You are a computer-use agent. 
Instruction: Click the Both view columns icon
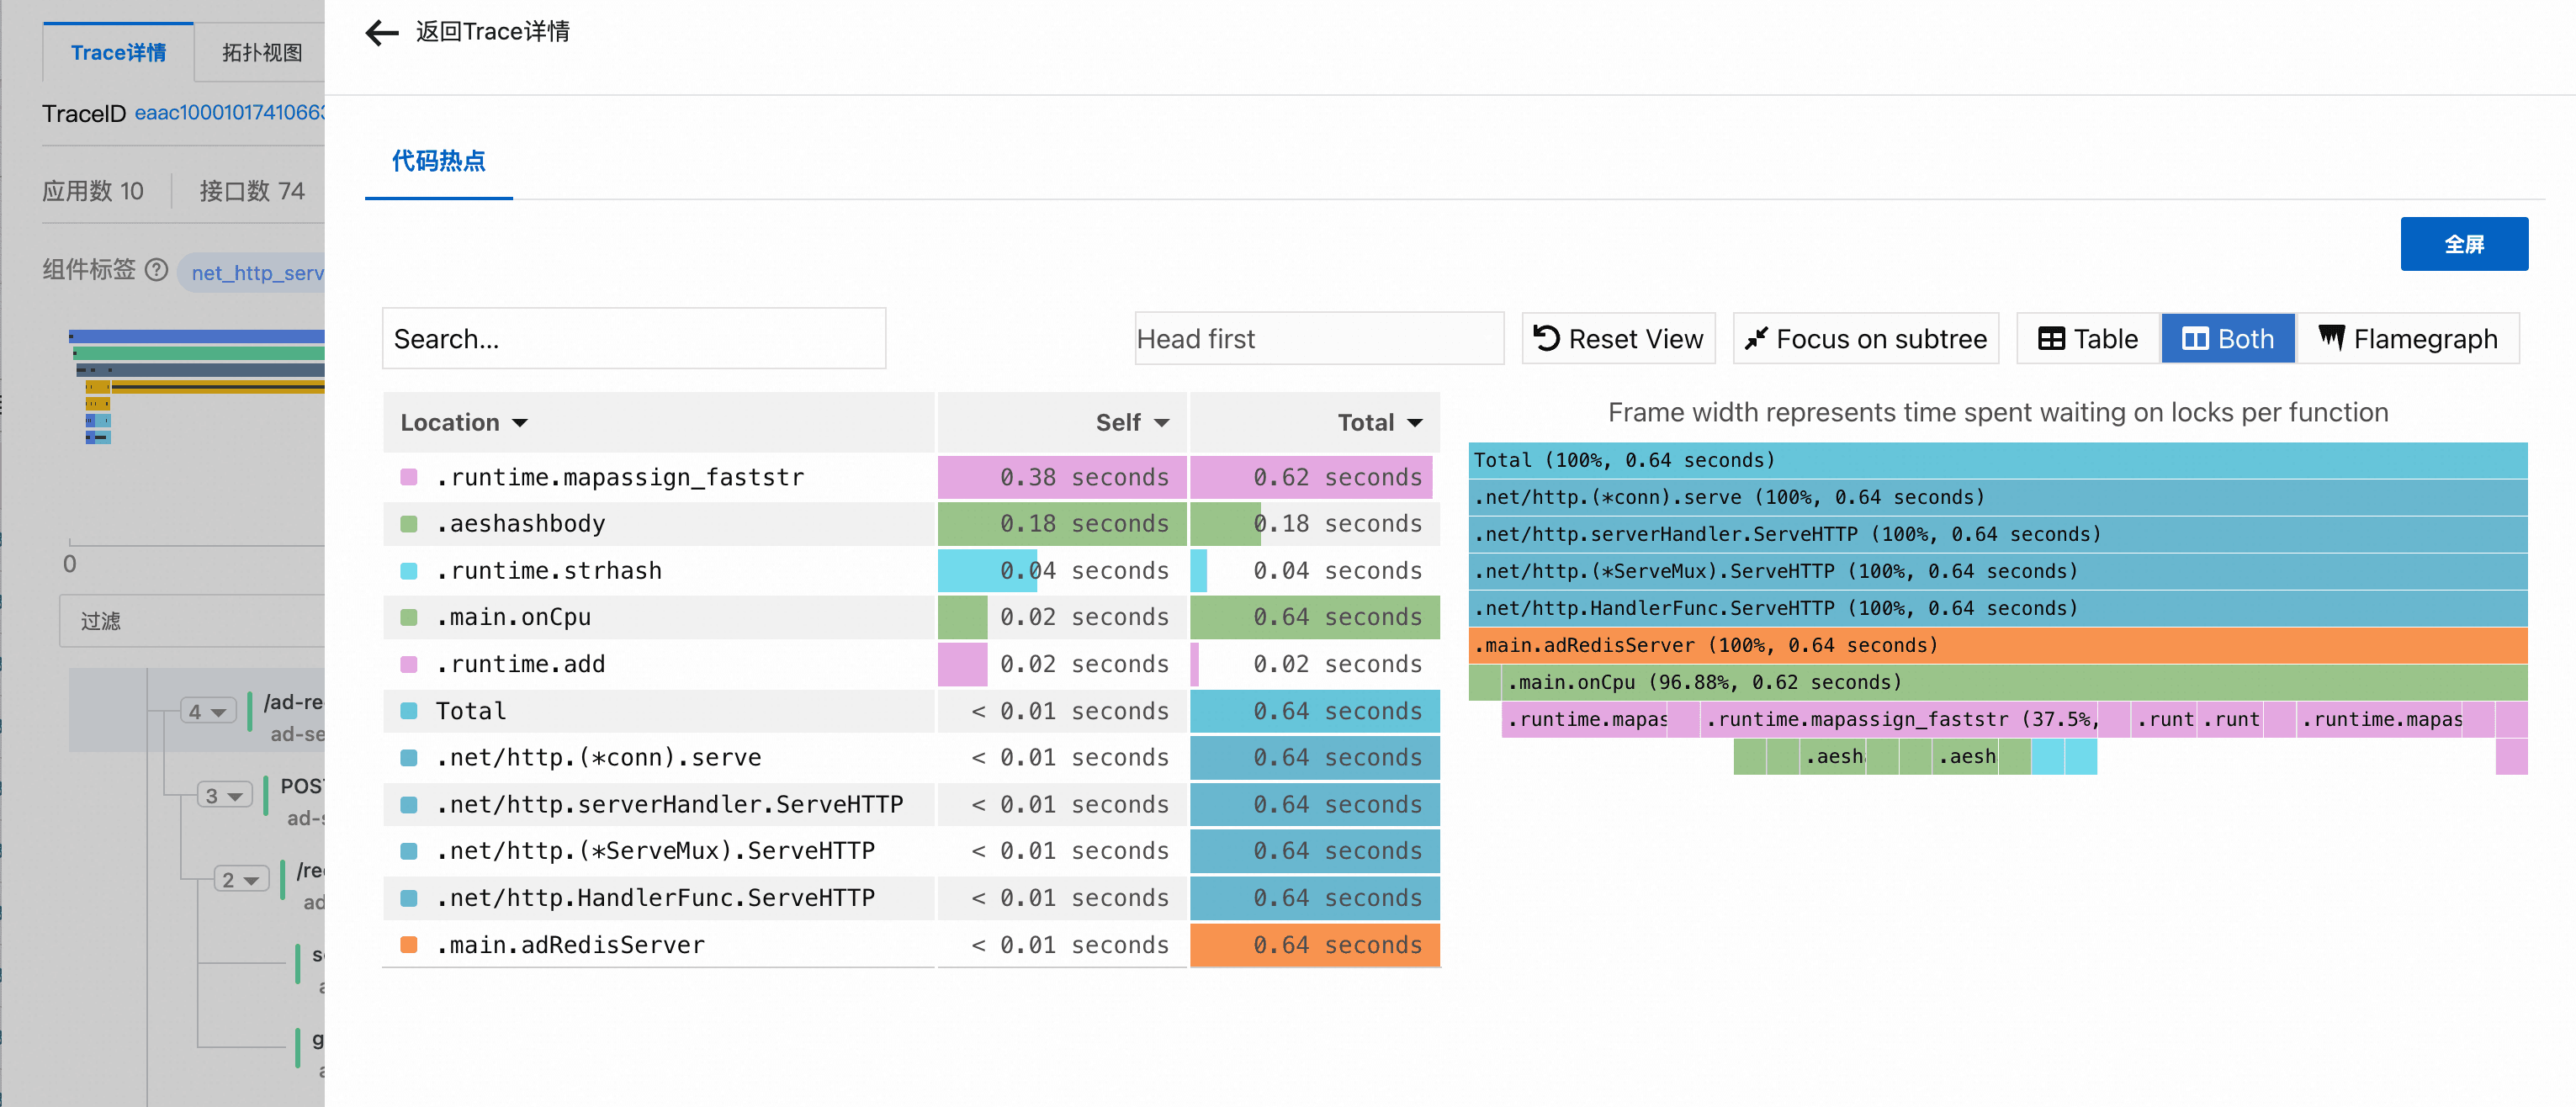(2195, 339)
